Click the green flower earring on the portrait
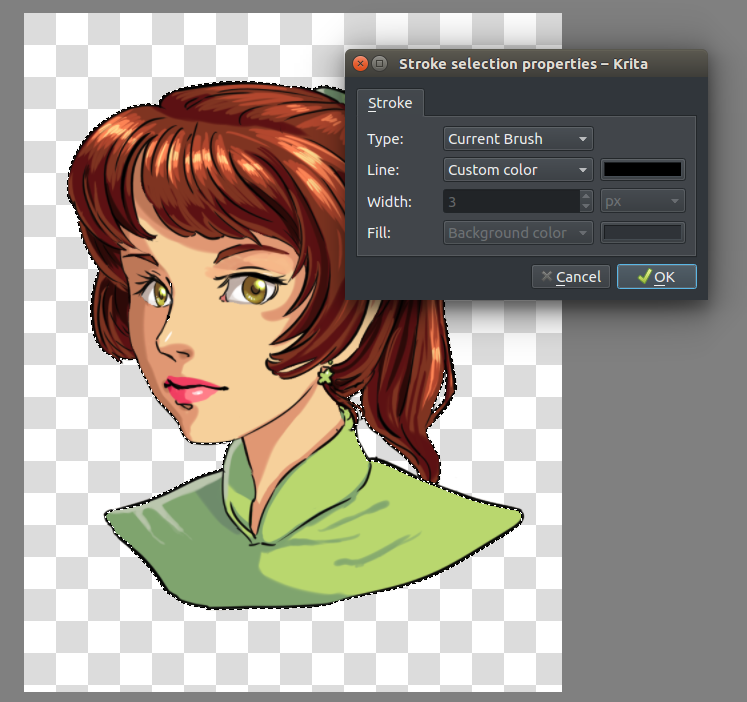 325,376
